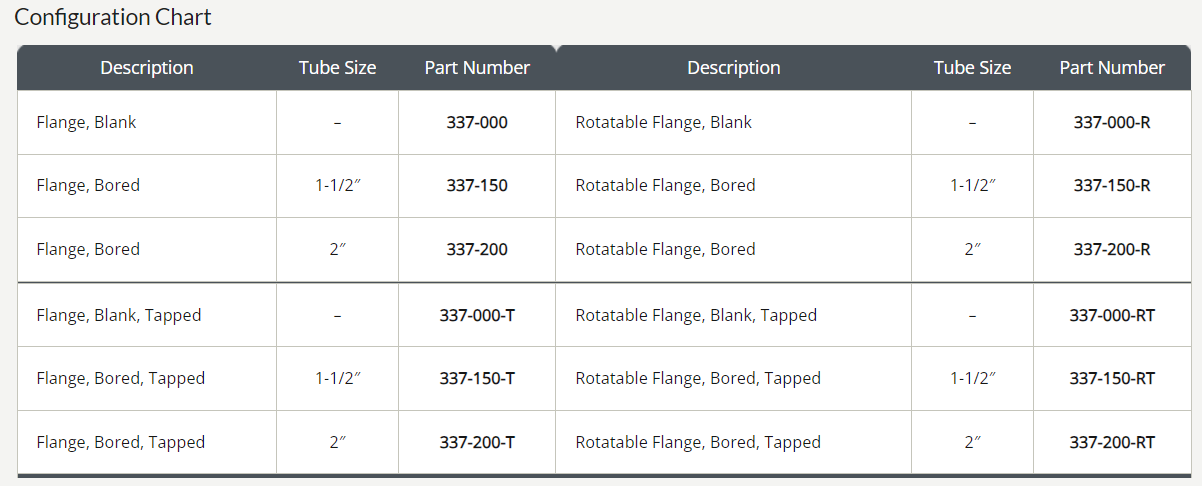Click the right Tube Size column header
The height and width of the screenshot is (486, 1202).
[x=972, y=68]
